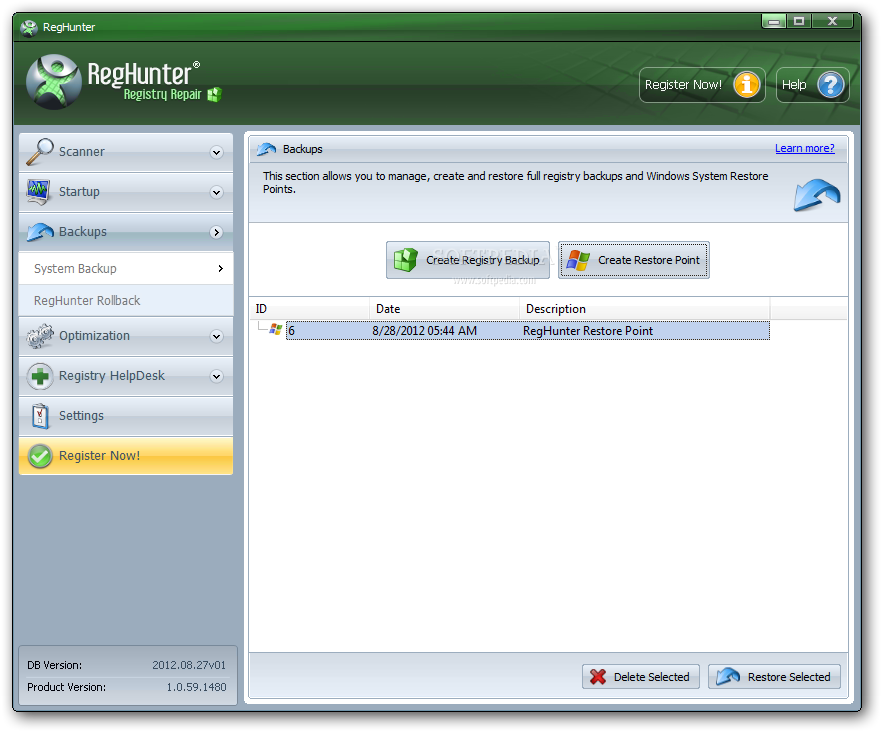Image resolution: width=882 pixels, height=732 pixels.
Task: Click the Windows flag Restore Point icon
Action: (578, 260)
